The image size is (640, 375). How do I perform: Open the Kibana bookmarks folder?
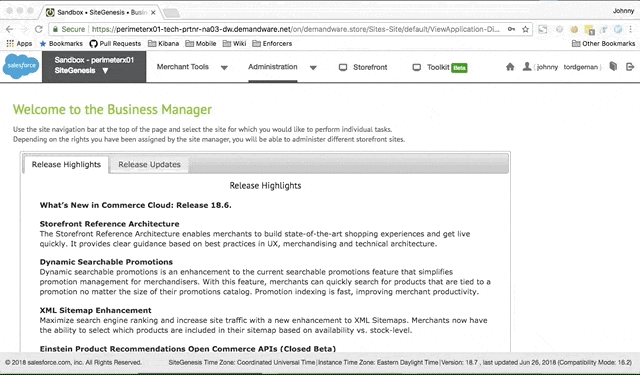click(x=163, y=43)
